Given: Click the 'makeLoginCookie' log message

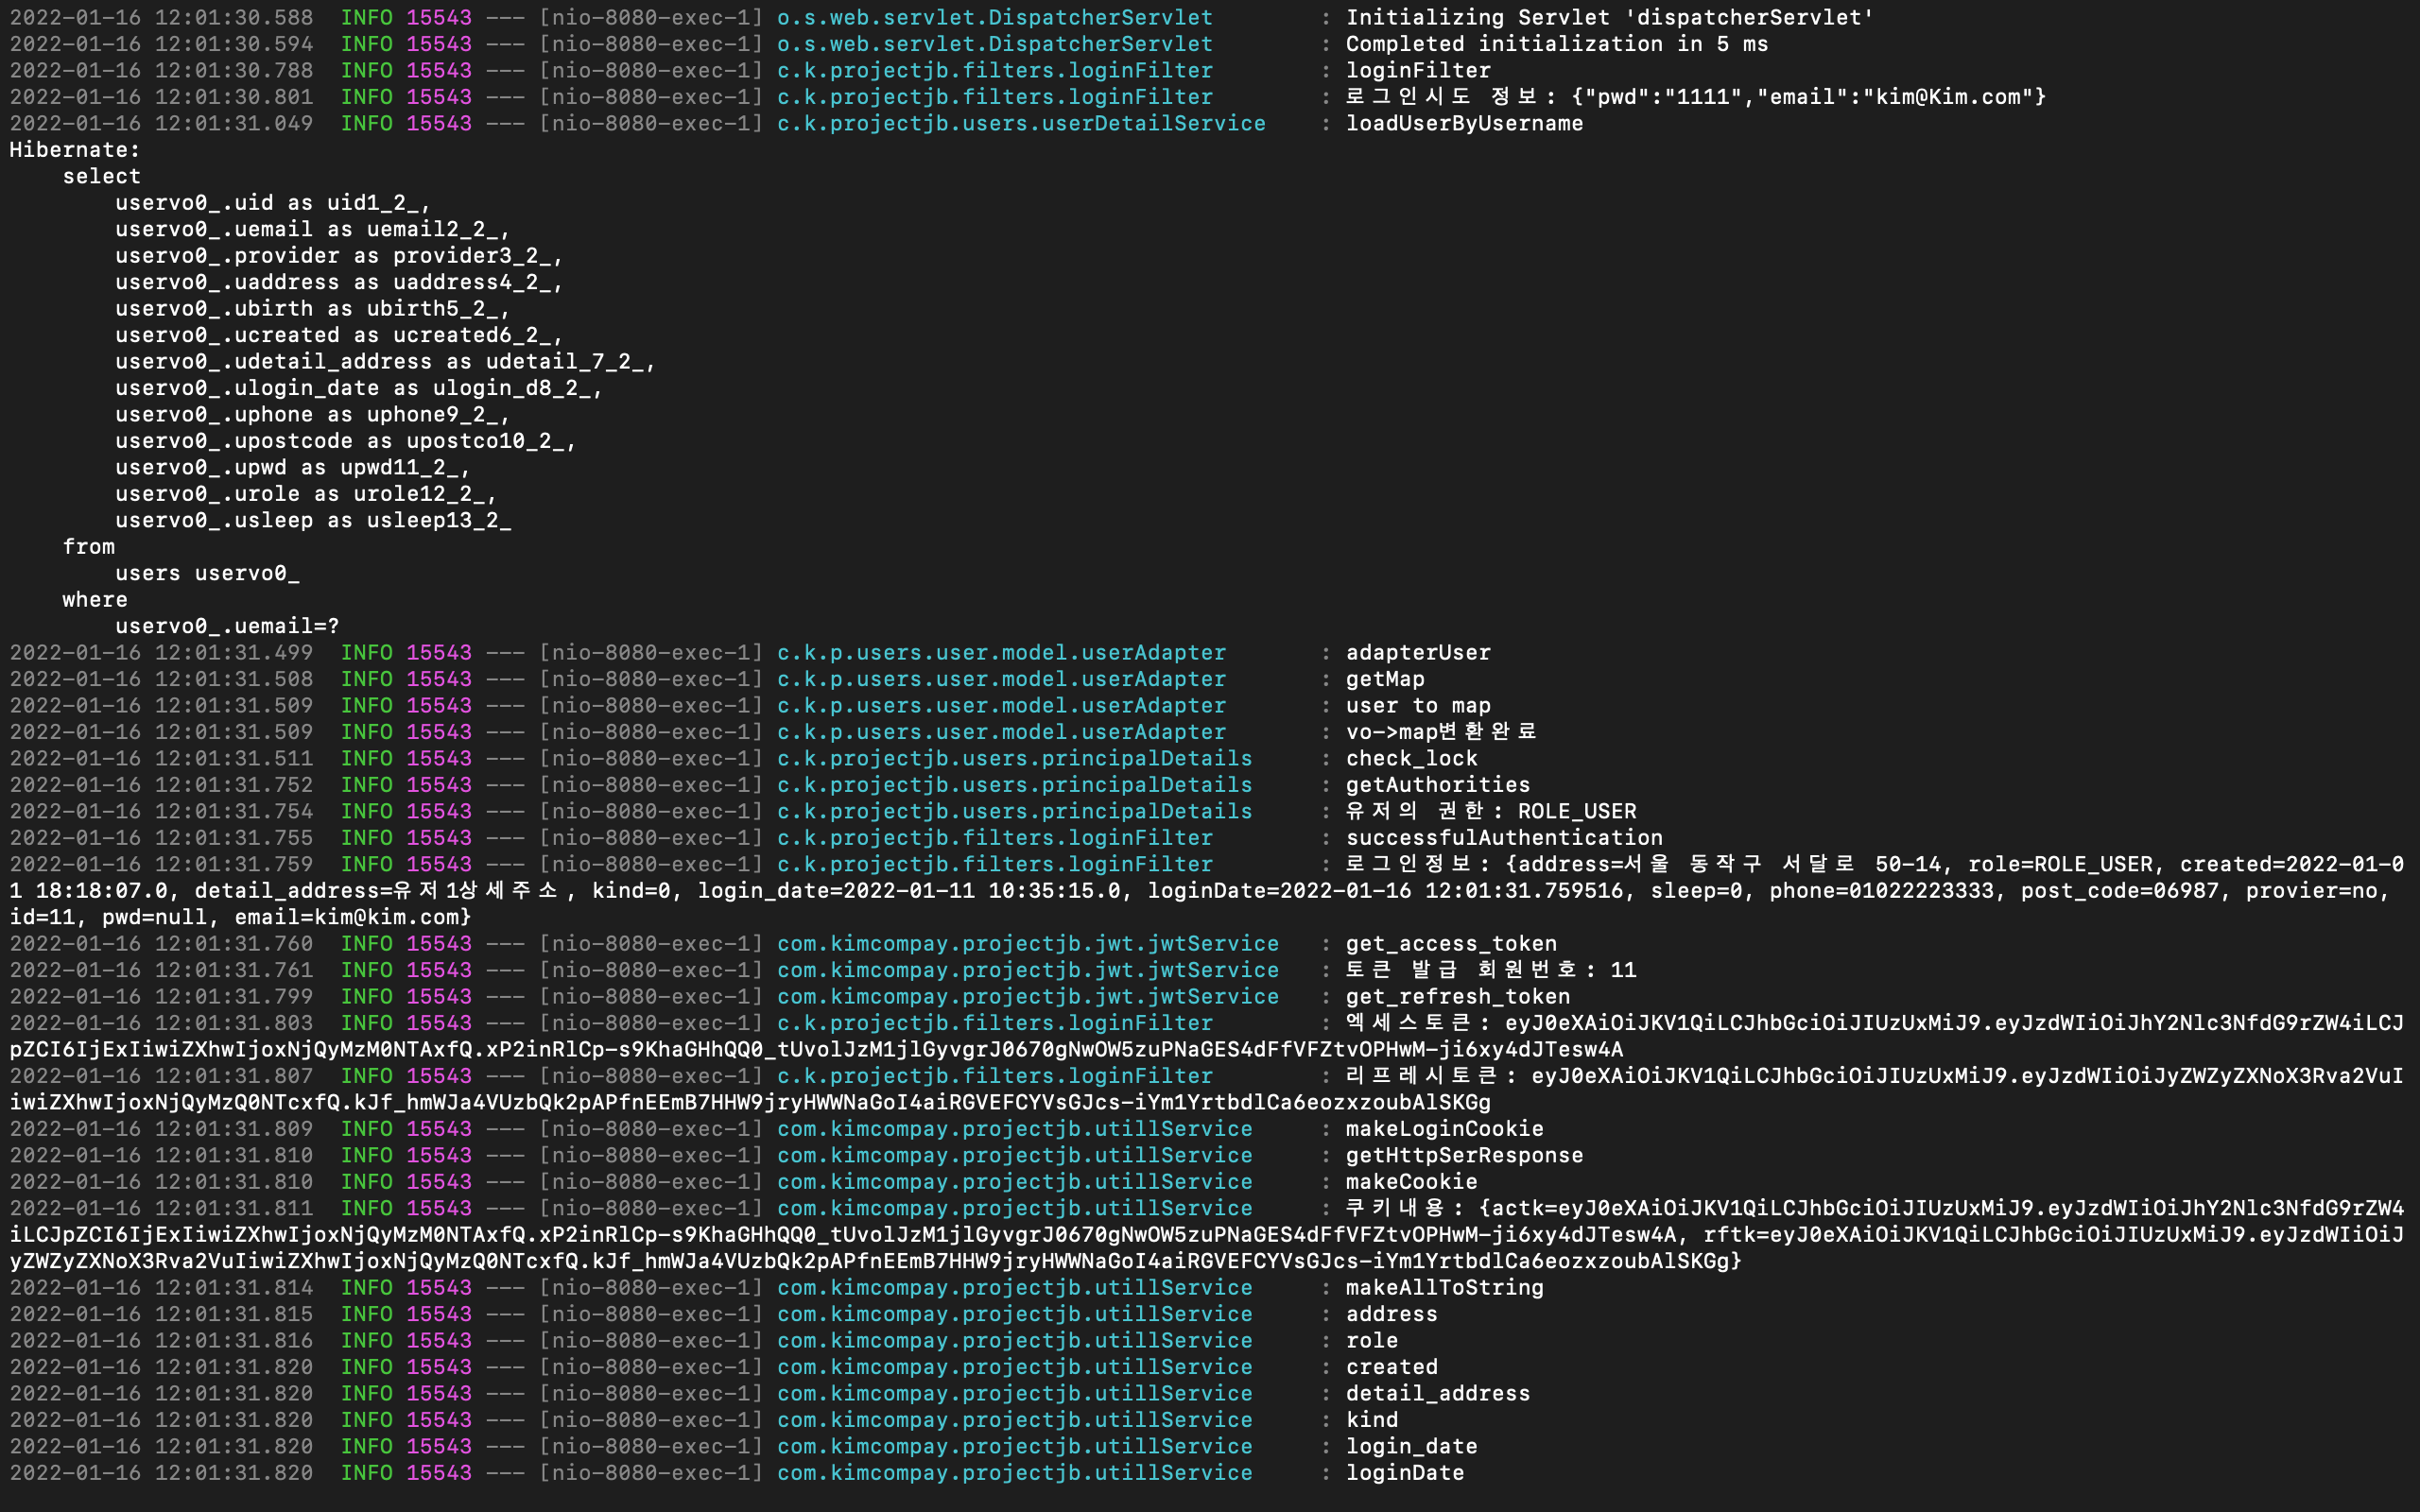Looking at the screenshot, I should (x=1444, y=1129).
